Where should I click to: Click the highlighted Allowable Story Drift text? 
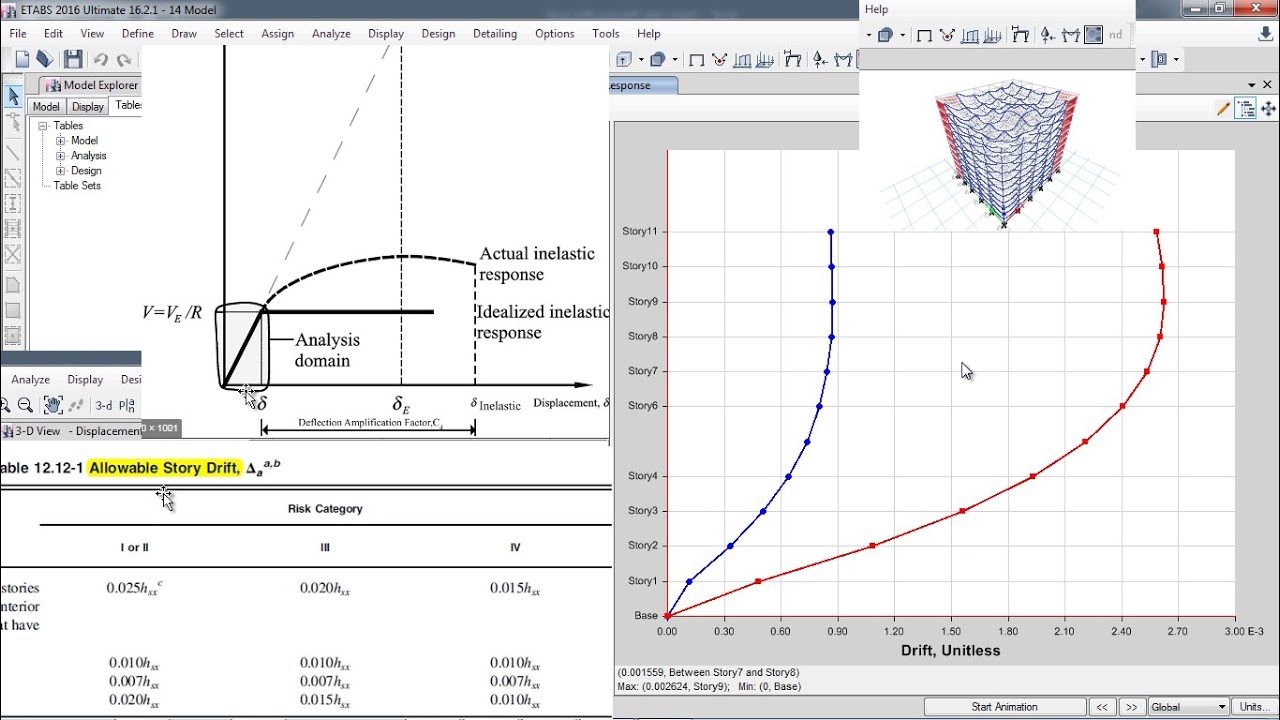point(165,467)
